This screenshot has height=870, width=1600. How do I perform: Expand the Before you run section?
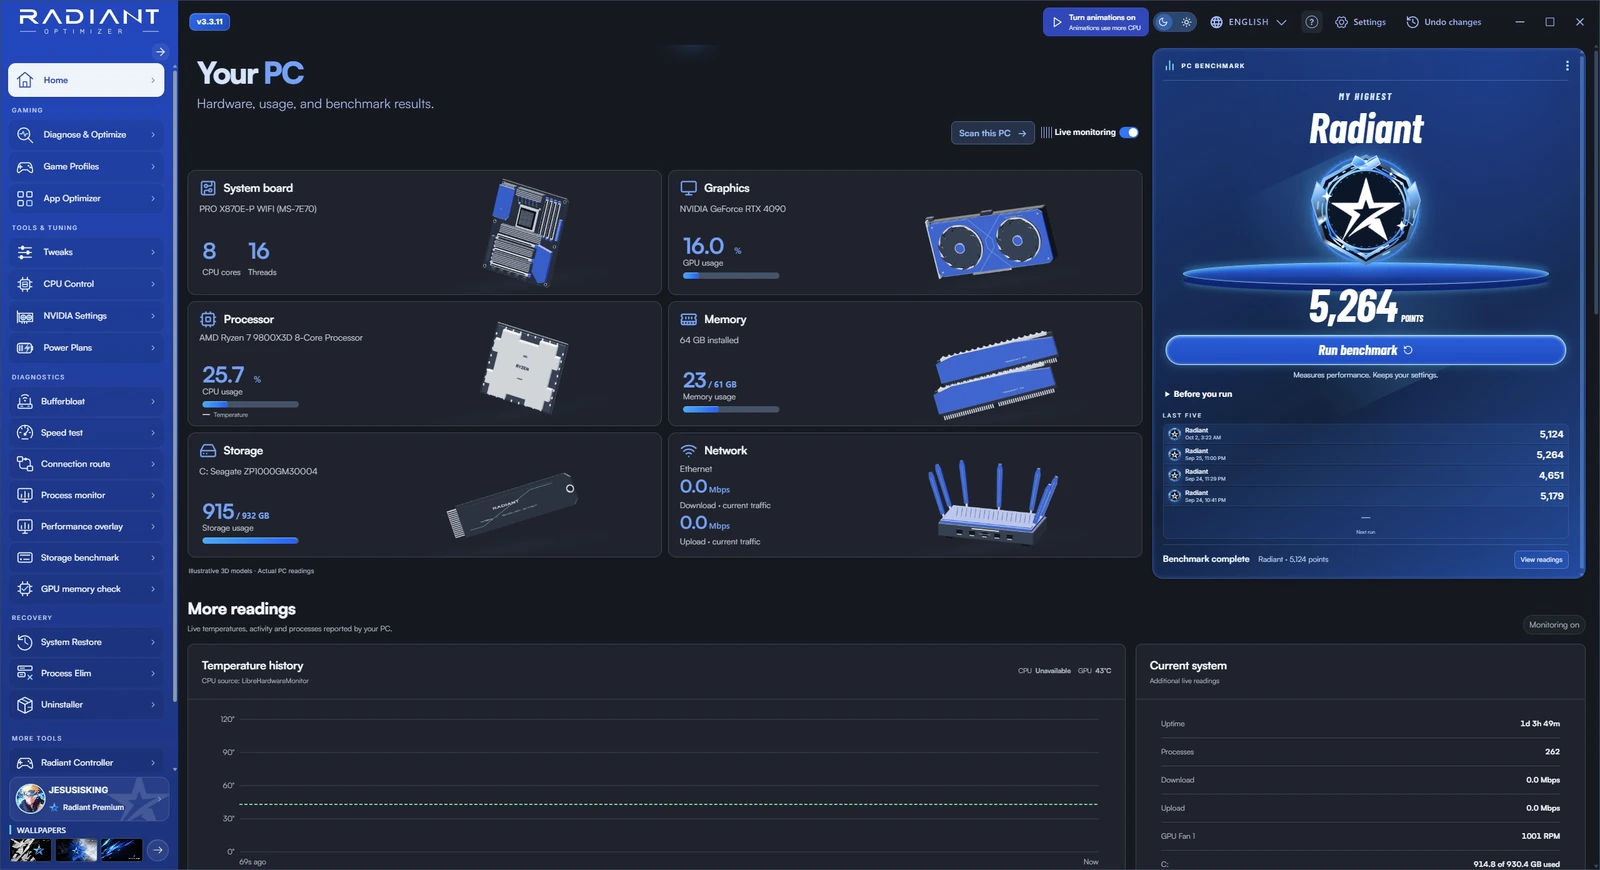point(1198,394)
